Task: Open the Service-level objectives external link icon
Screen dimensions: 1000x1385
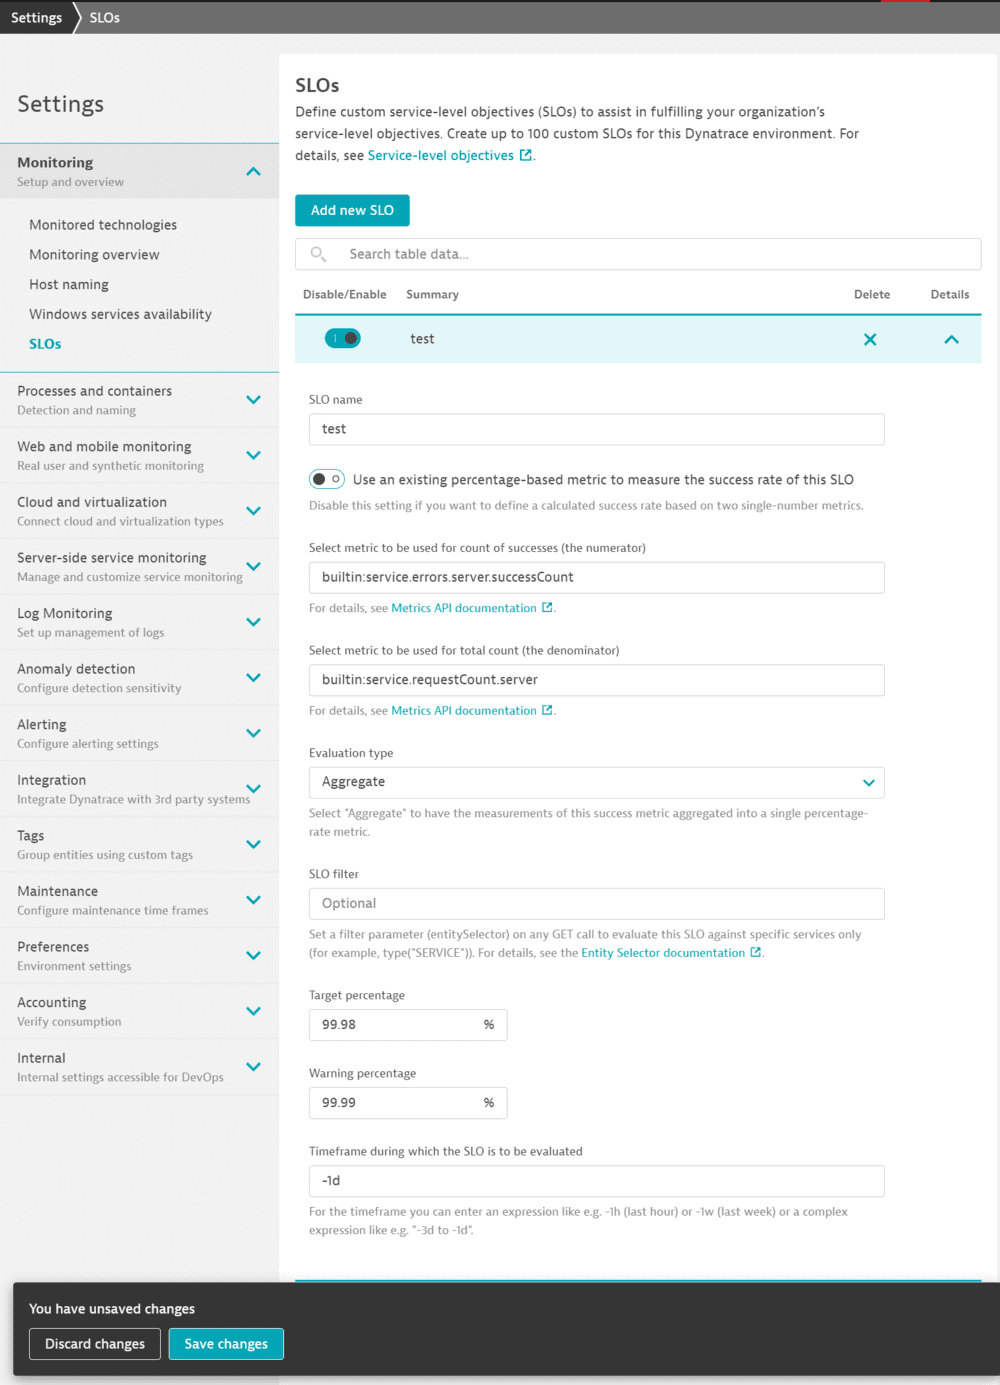Action: 526,154
